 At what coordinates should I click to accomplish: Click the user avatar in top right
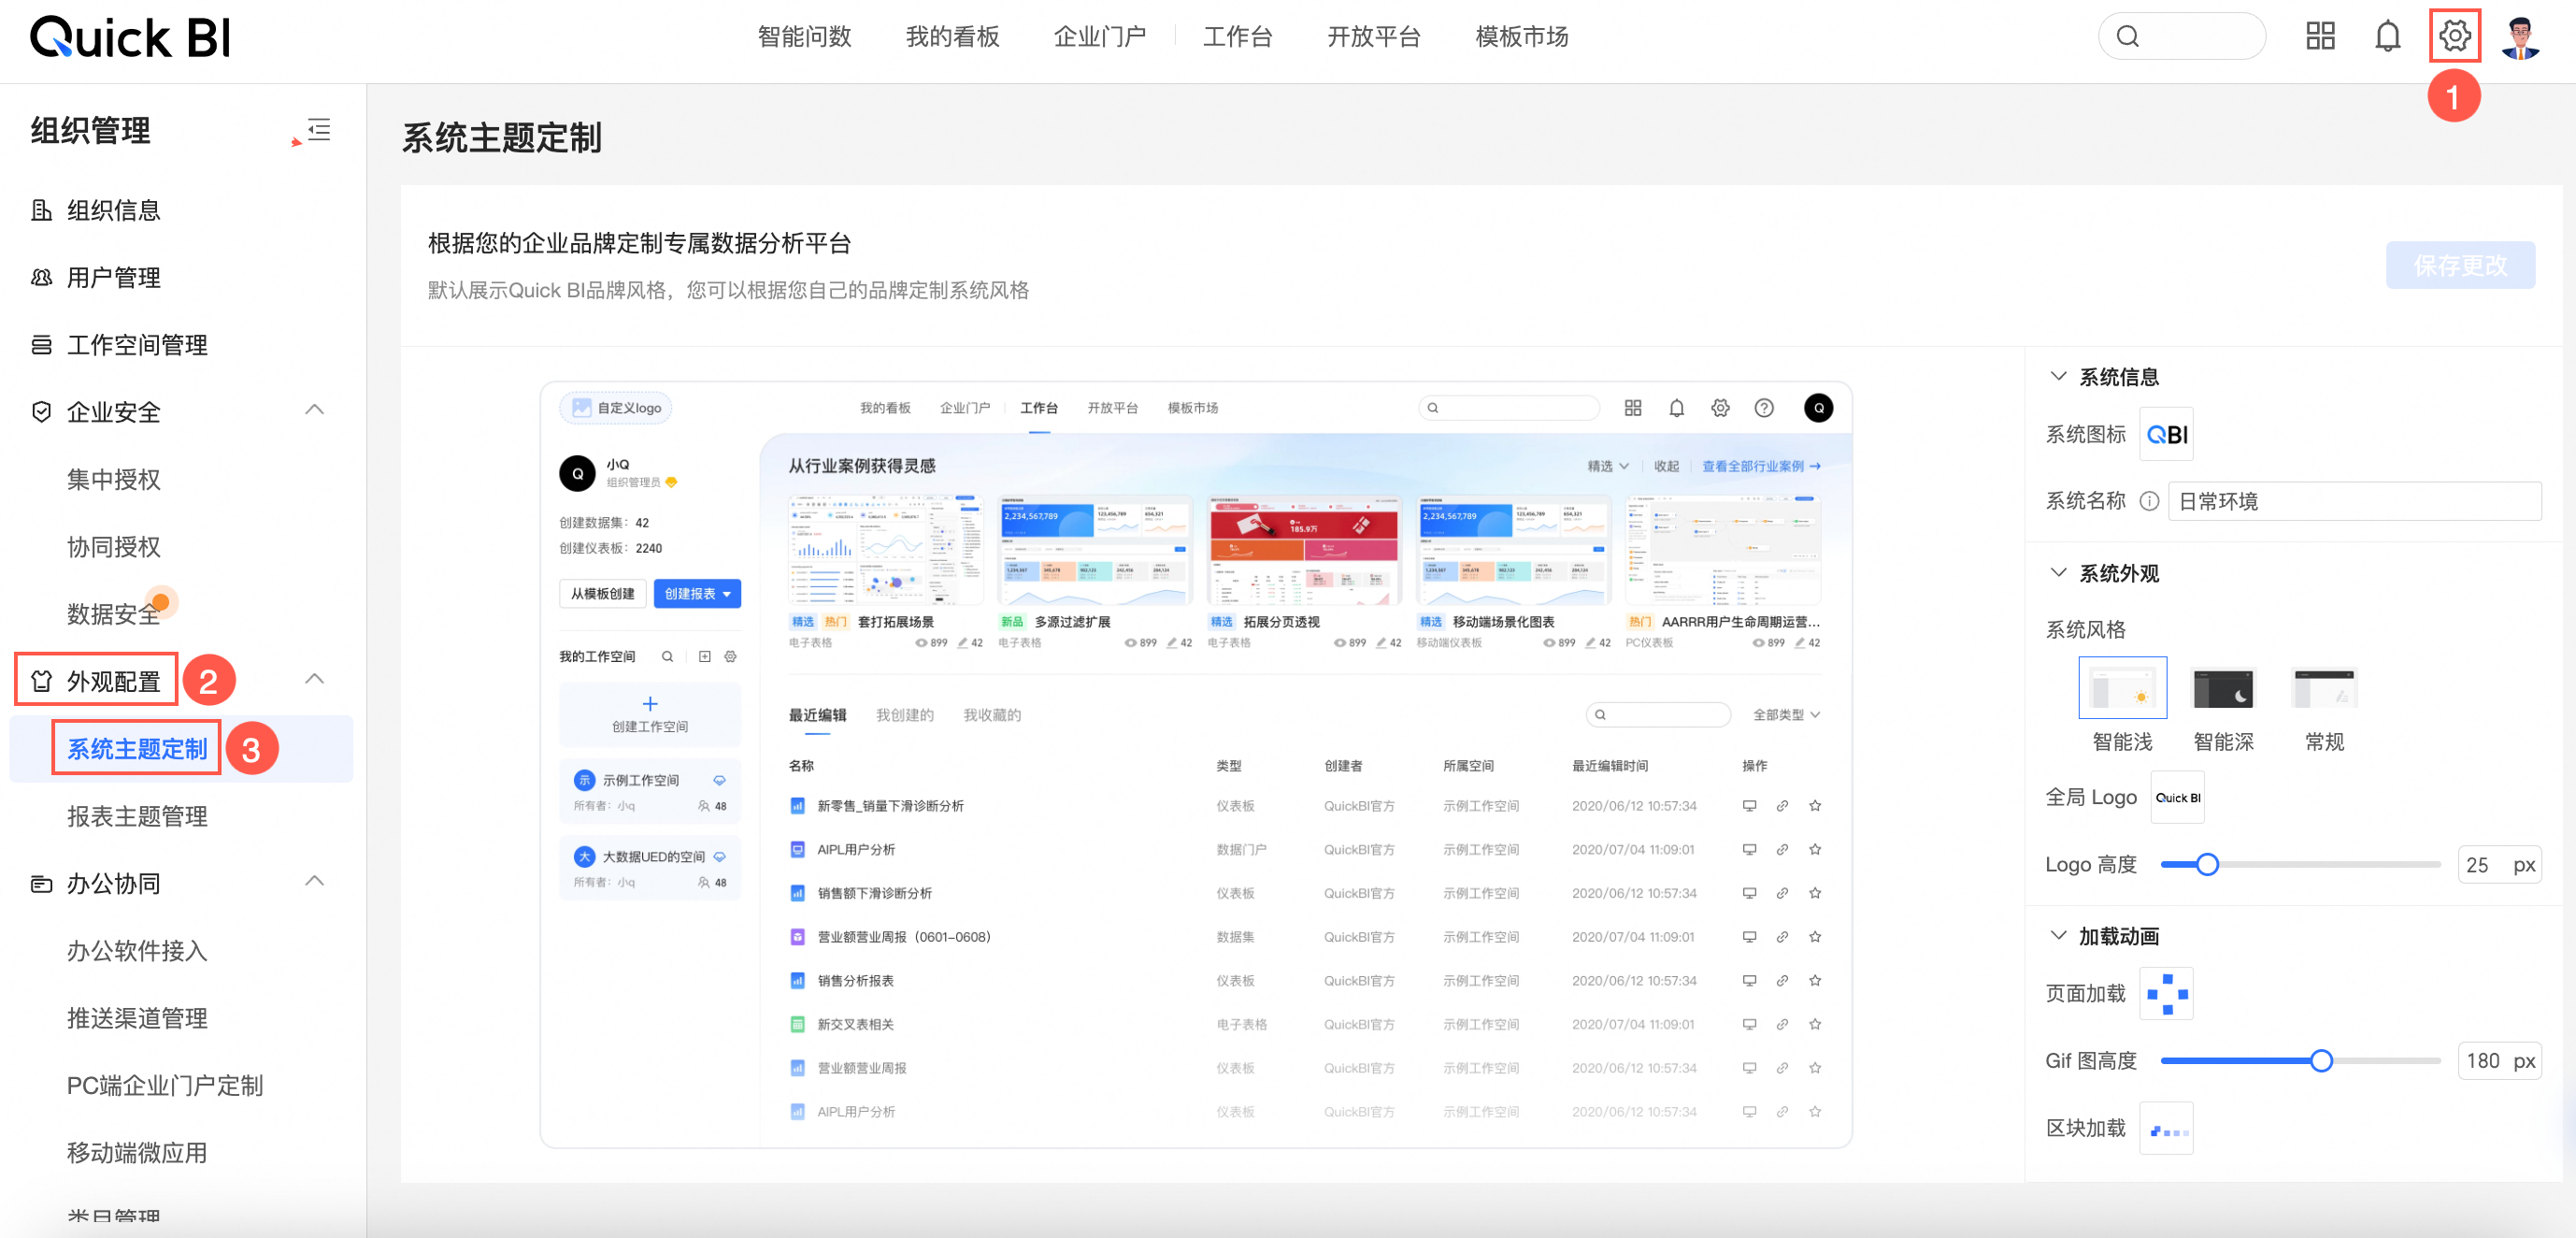(2520, 37)
